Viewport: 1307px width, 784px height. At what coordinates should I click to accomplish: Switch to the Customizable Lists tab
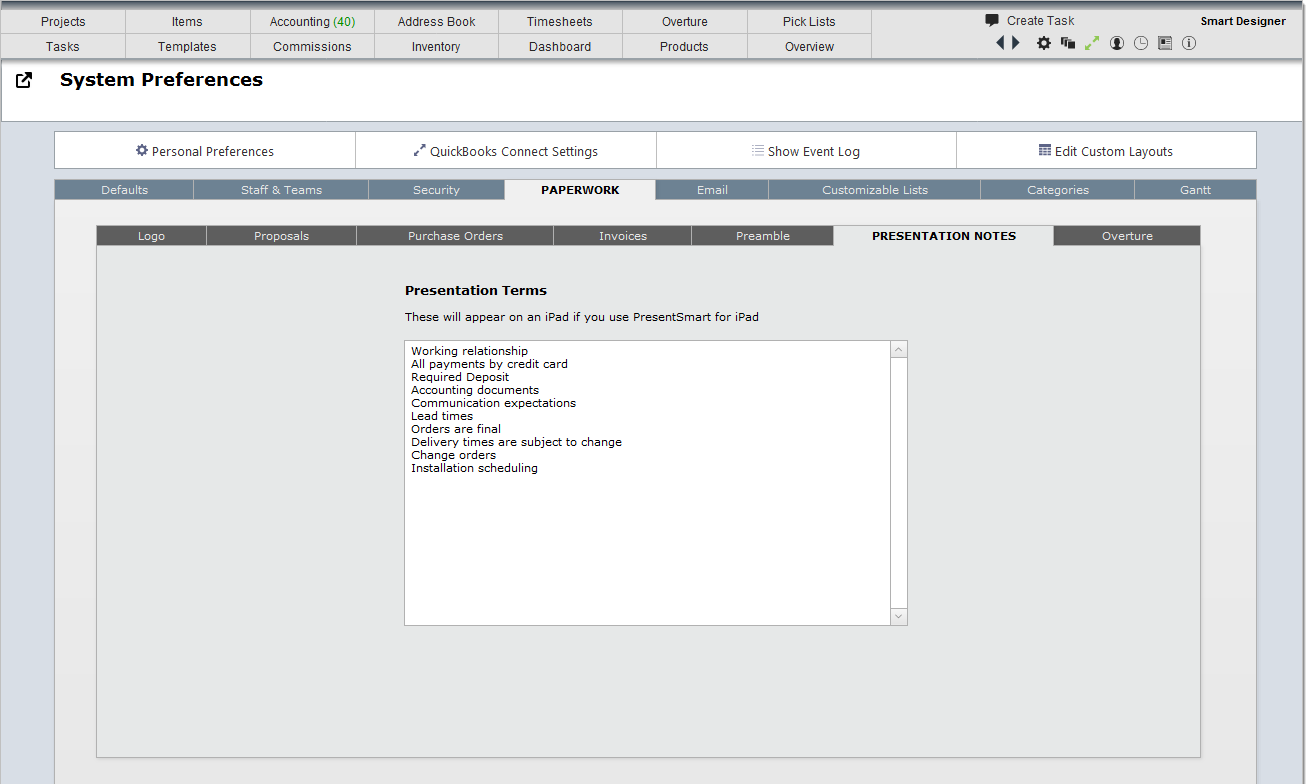click(875, 190)
